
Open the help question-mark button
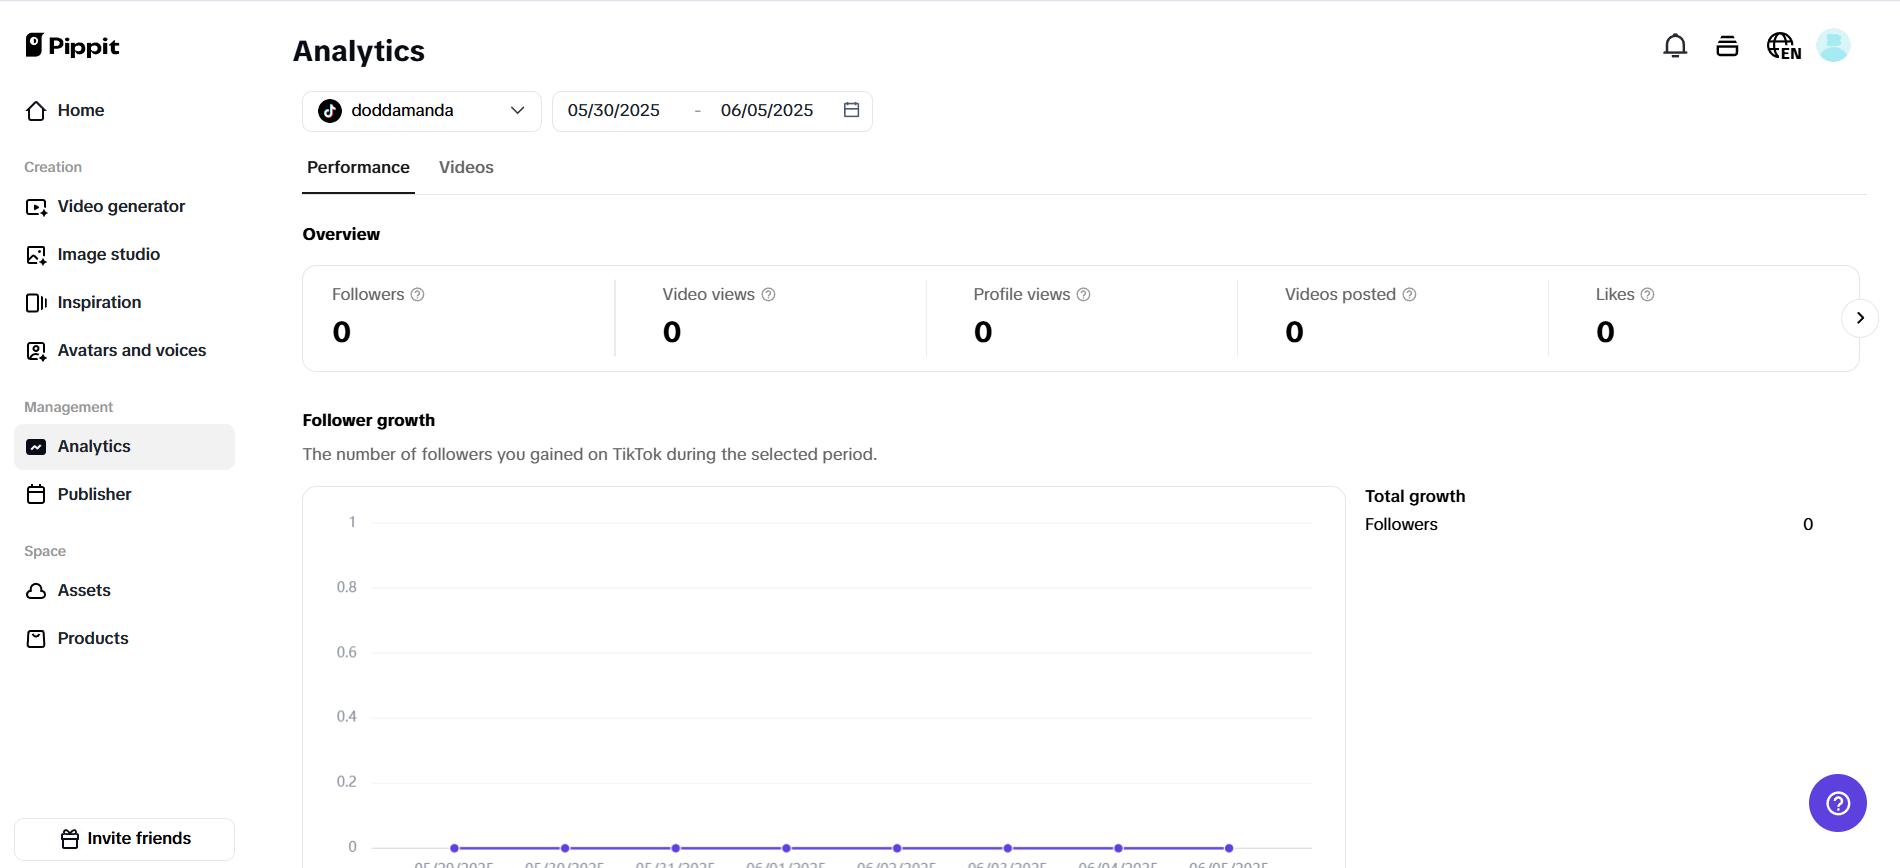pos(1838,803)
